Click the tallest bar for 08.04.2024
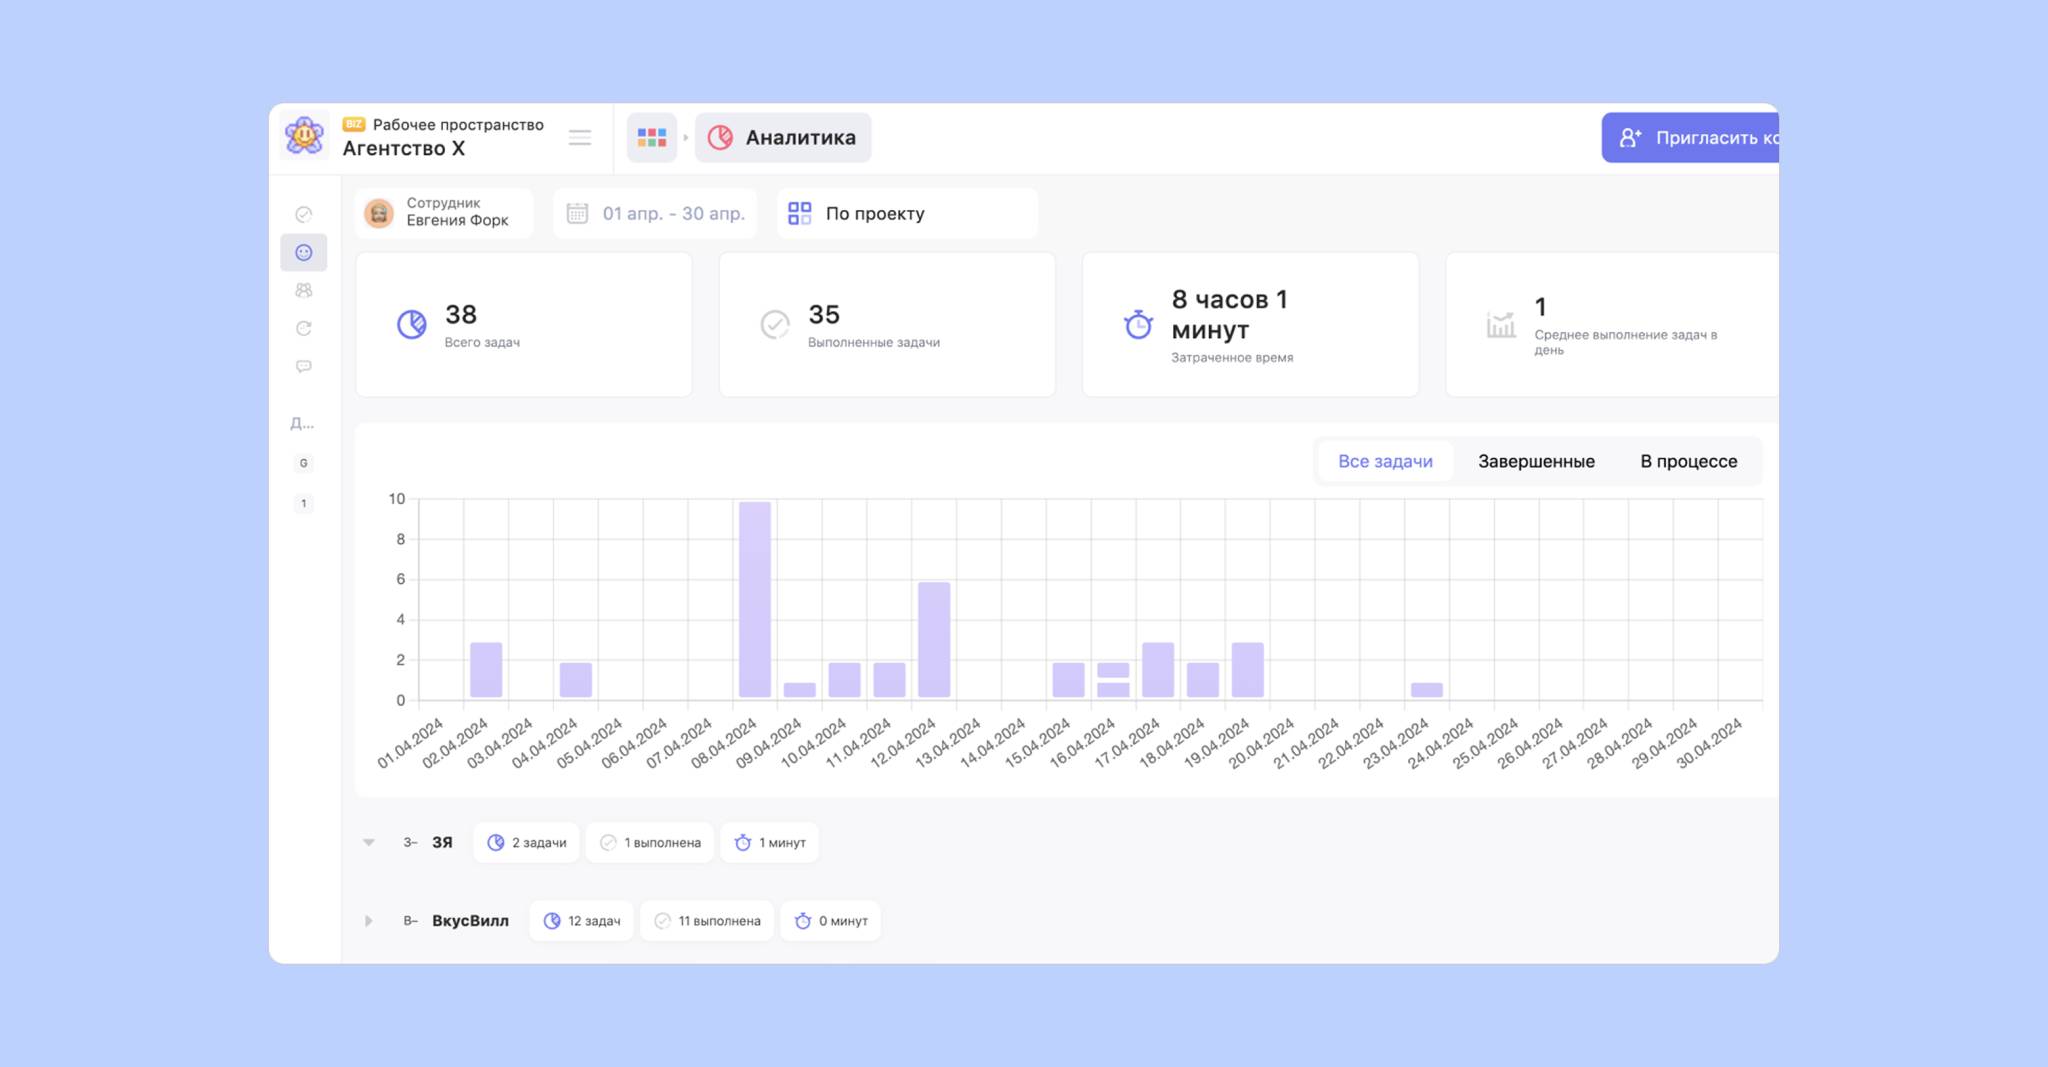2048x1067 pixels. coord(755,600)
